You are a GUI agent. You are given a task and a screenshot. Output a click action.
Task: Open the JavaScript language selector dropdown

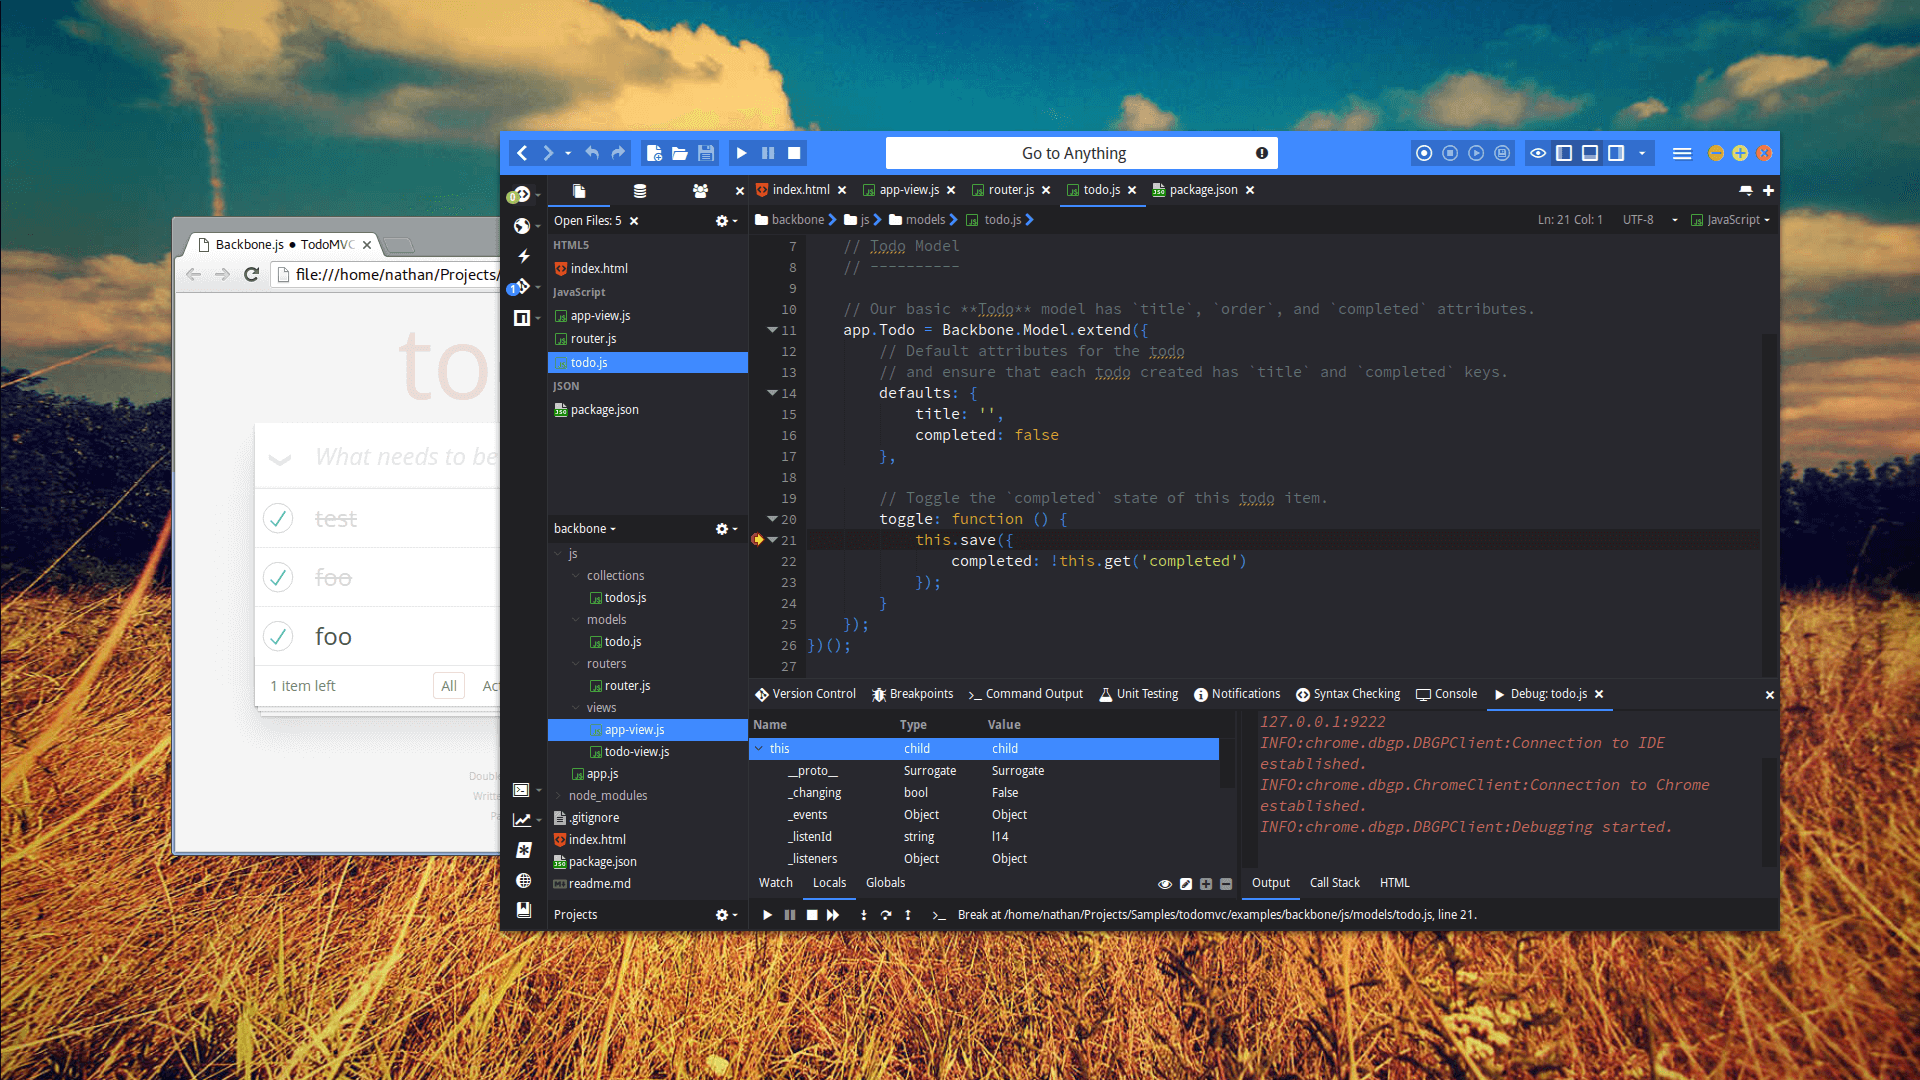(x=1730, y=220)
